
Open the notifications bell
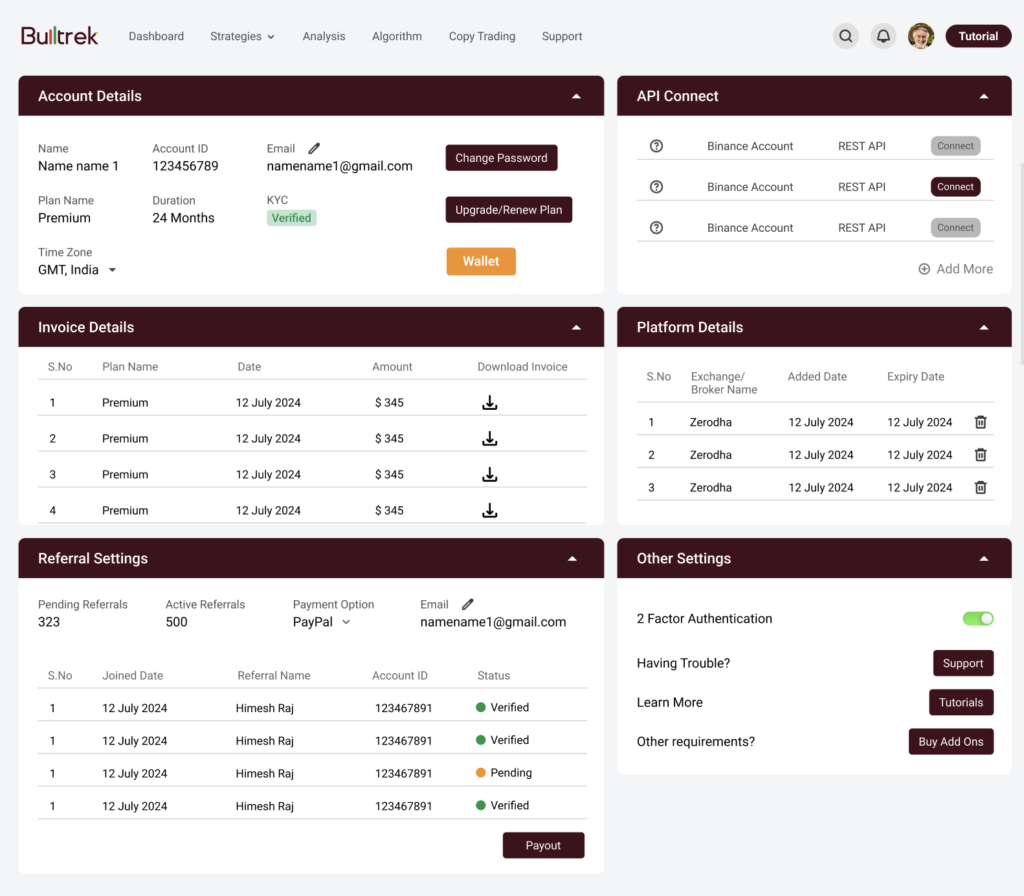point(883,36)
